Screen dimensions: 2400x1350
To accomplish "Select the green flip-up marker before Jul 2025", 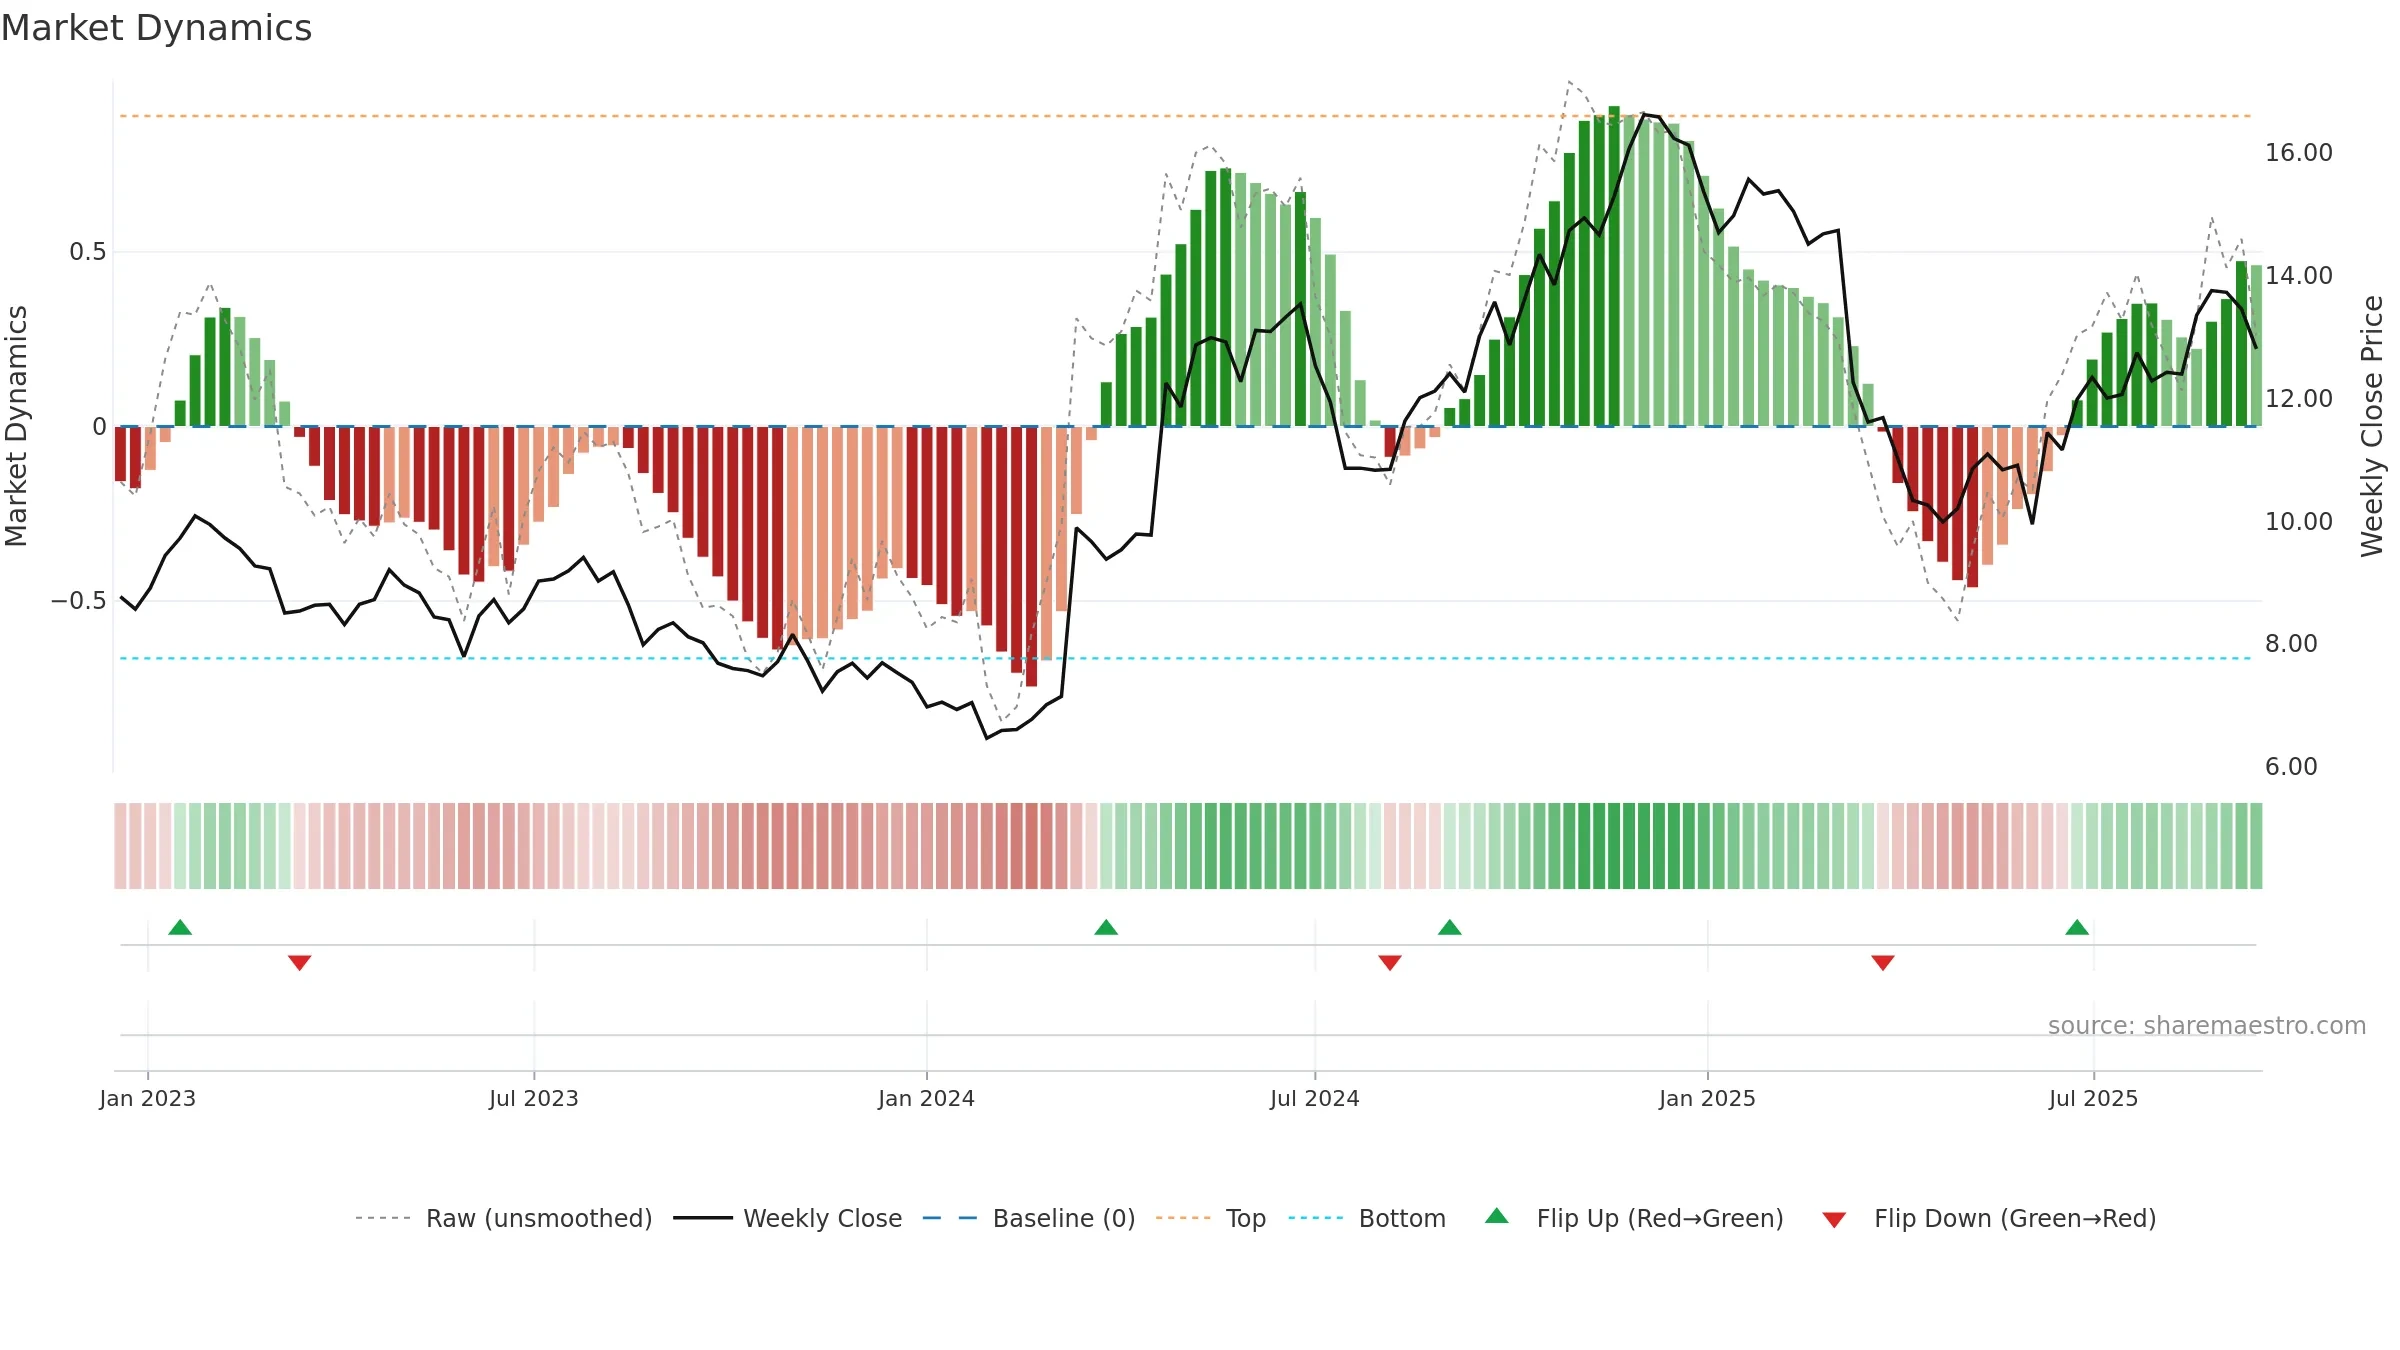I will pos(2077,927).
